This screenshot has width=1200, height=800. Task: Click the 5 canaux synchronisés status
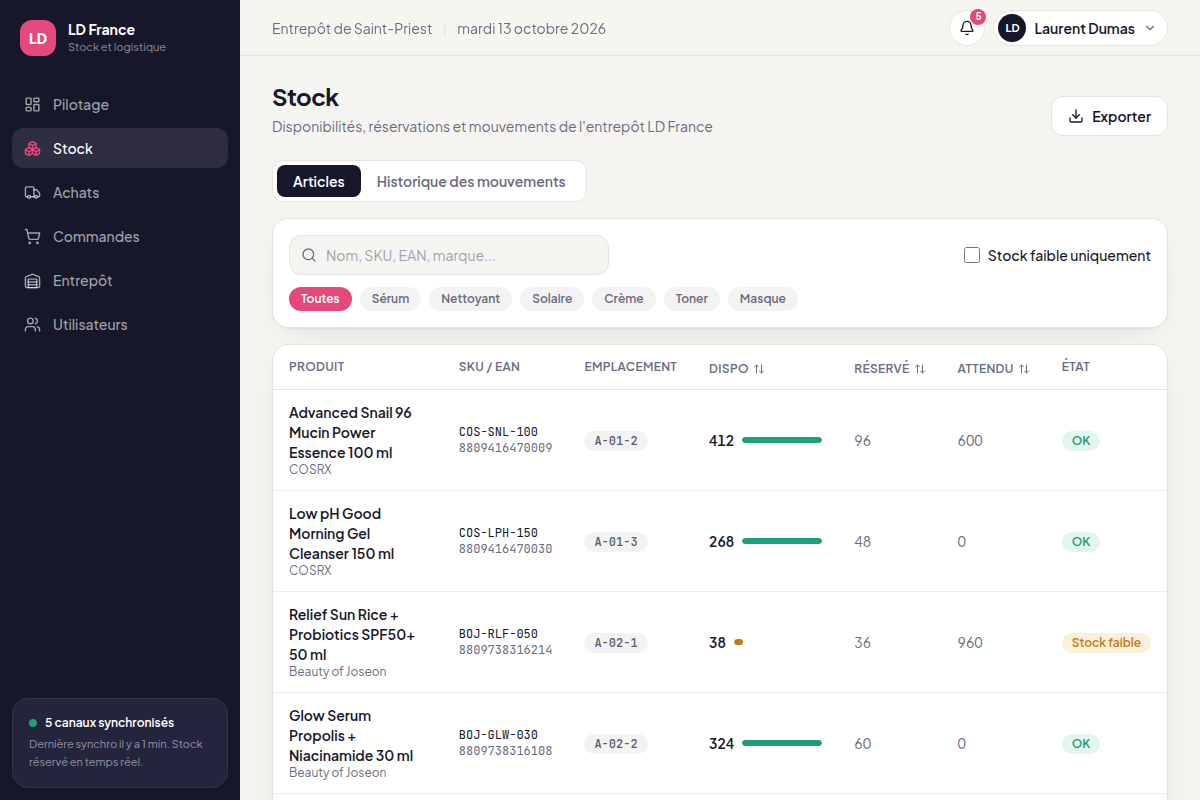(x=109, y=722)
